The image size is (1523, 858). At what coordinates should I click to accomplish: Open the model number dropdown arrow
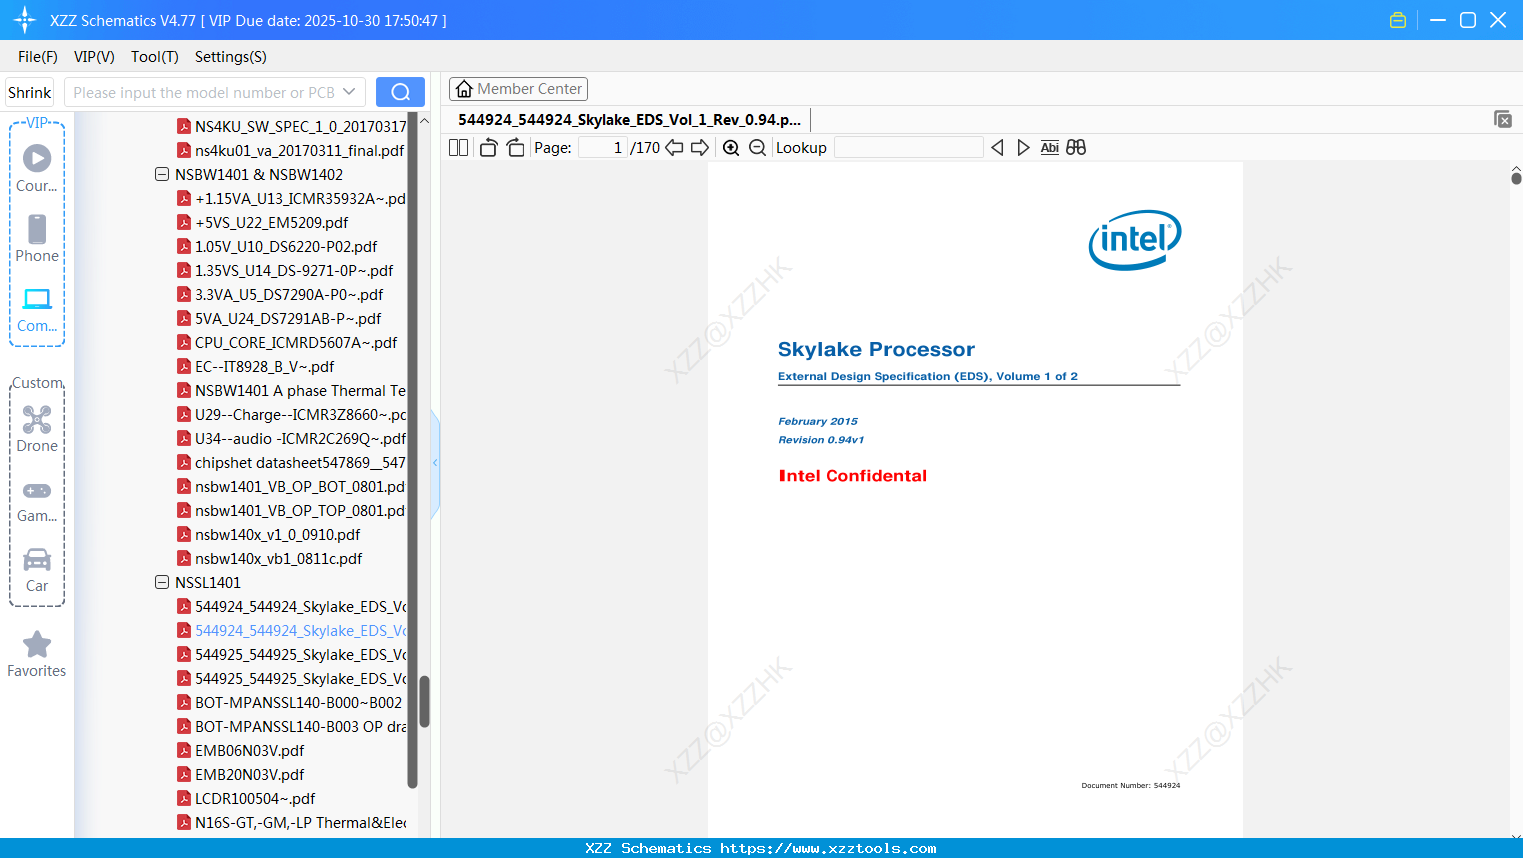[x=349, y=92]
